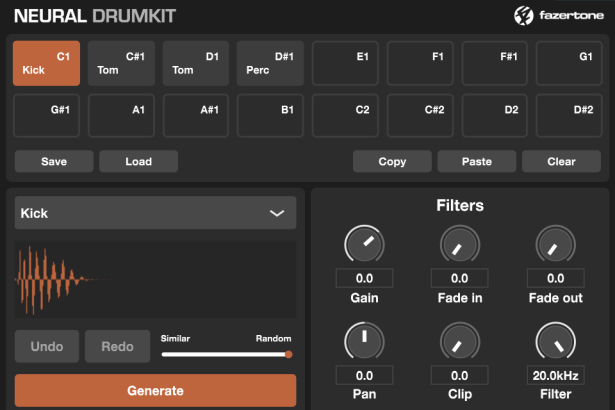Click the Fade out knob

coord(555,245)
